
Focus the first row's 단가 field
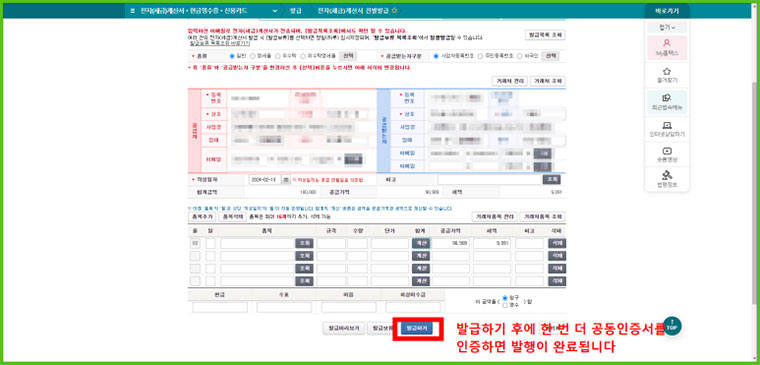pyautogui.click(x=390, y=243)
